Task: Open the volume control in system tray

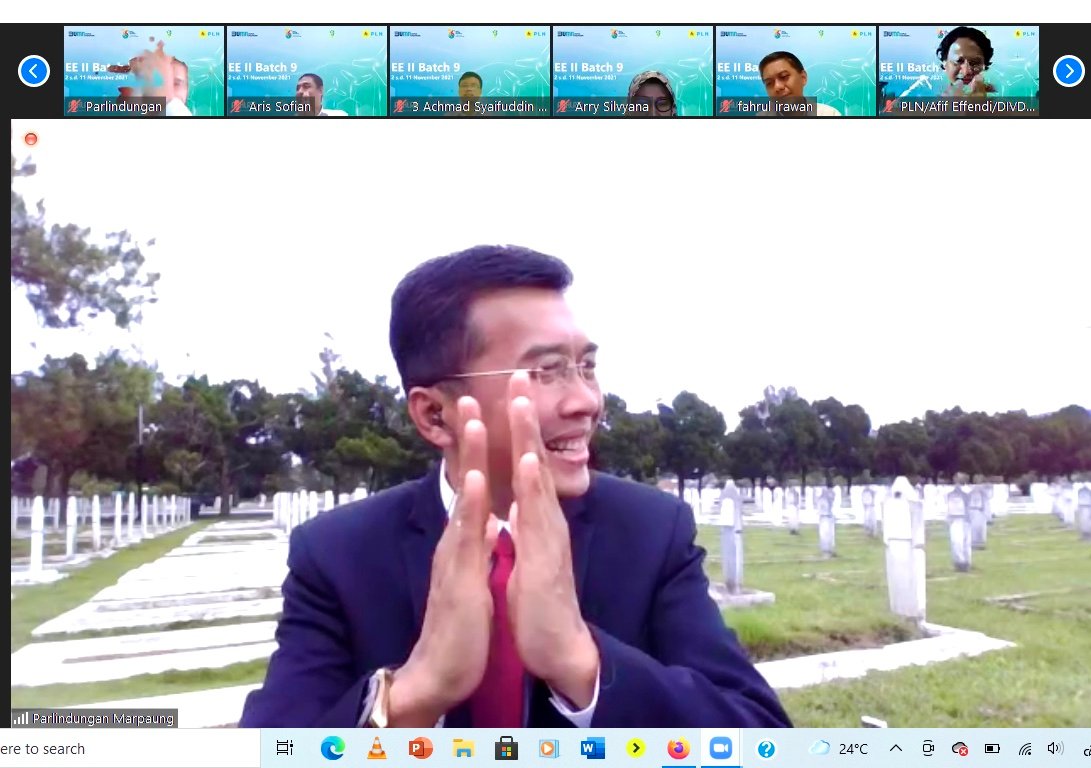Action: click(x=1055, y=748)
